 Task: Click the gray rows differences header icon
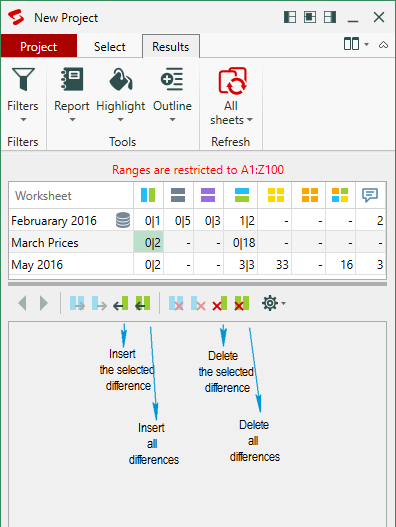point(178,195)
